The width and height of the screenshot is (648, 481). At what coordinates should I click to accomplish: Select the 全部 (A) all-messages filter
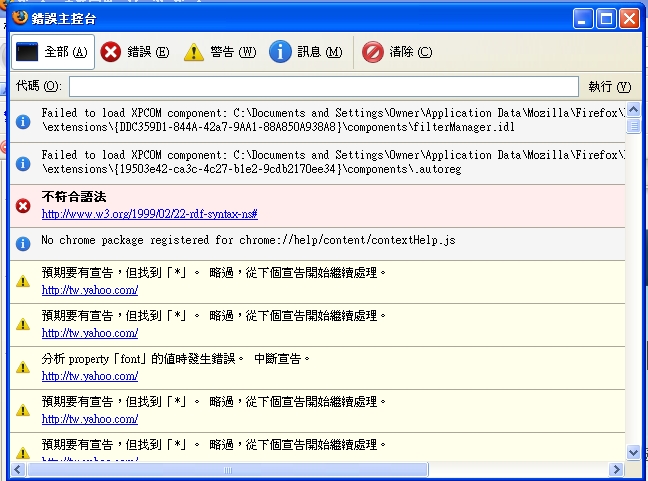click(x=53, y=52)
